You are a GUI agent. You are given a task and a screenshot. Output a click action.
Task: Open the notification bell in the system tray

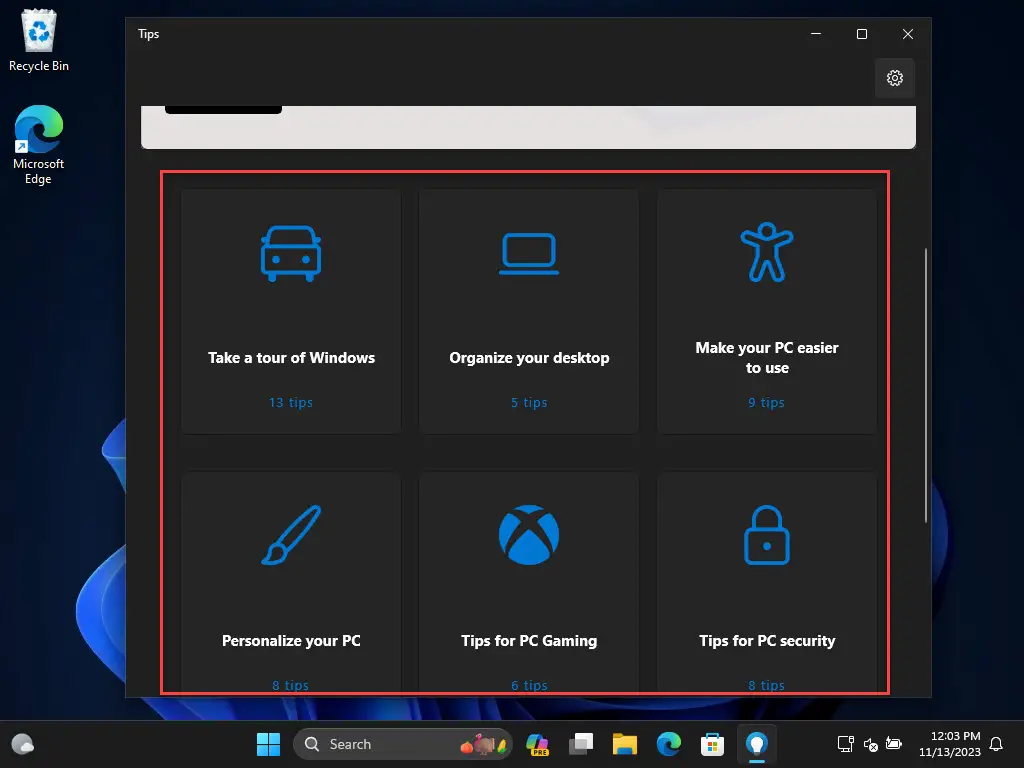pos(996,744)
